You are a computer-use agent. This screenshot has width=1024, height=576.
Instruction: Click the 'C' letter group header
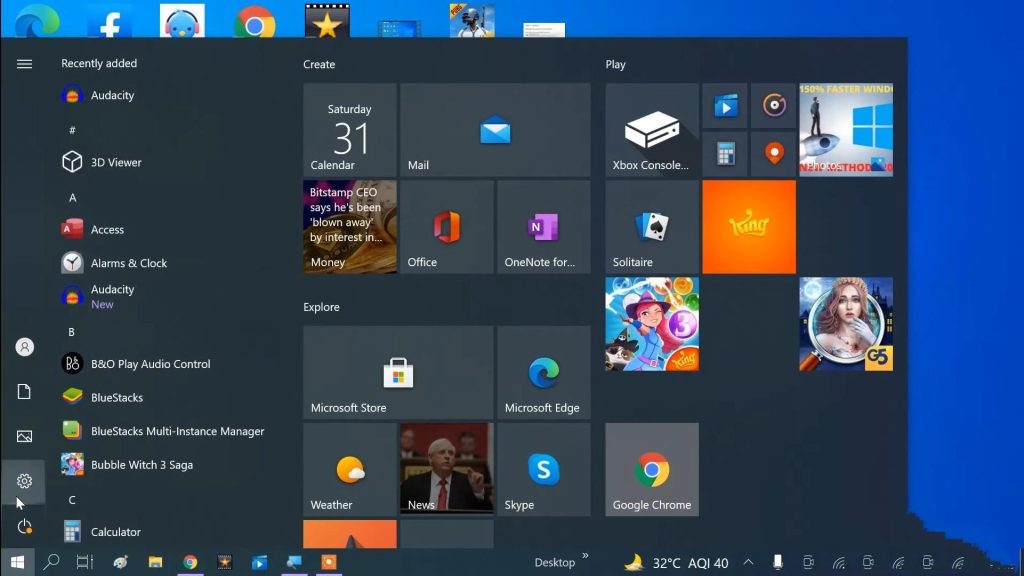point(72,500)
